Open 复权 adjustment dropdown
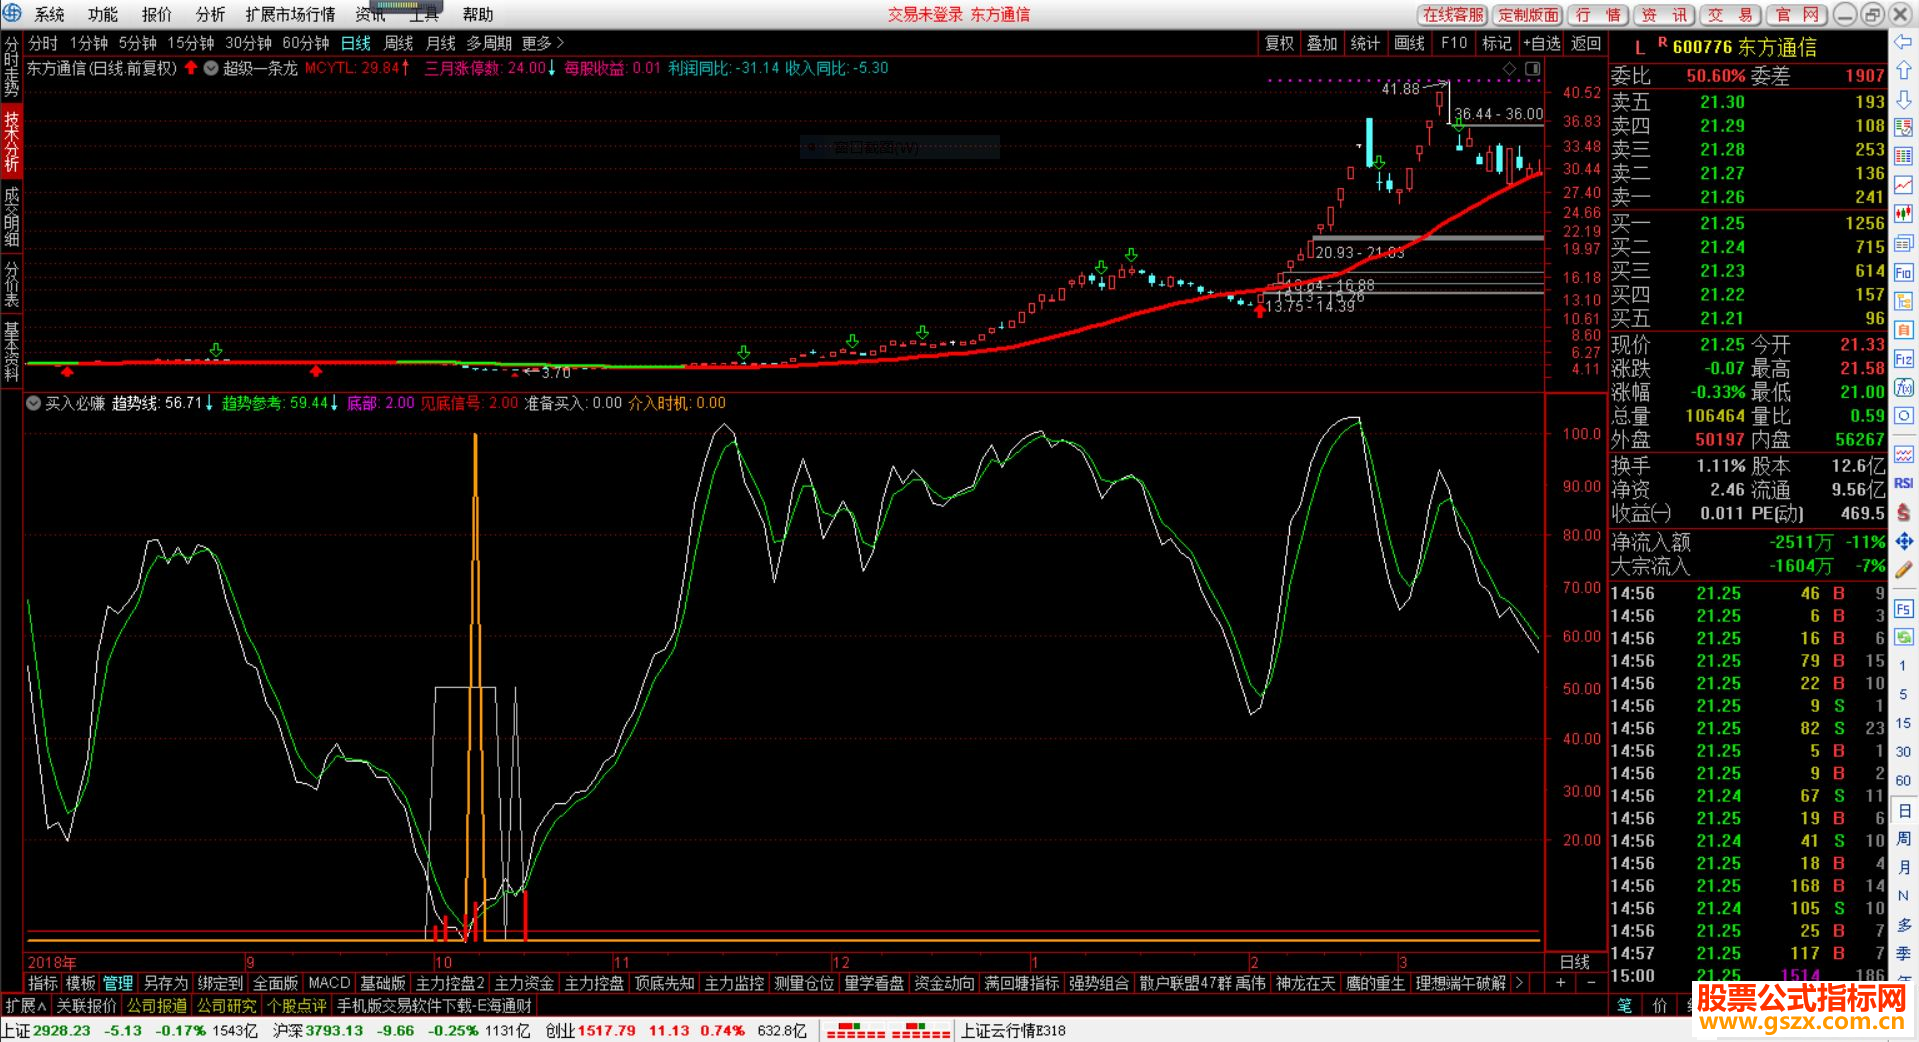 (x=1279, y=43)
